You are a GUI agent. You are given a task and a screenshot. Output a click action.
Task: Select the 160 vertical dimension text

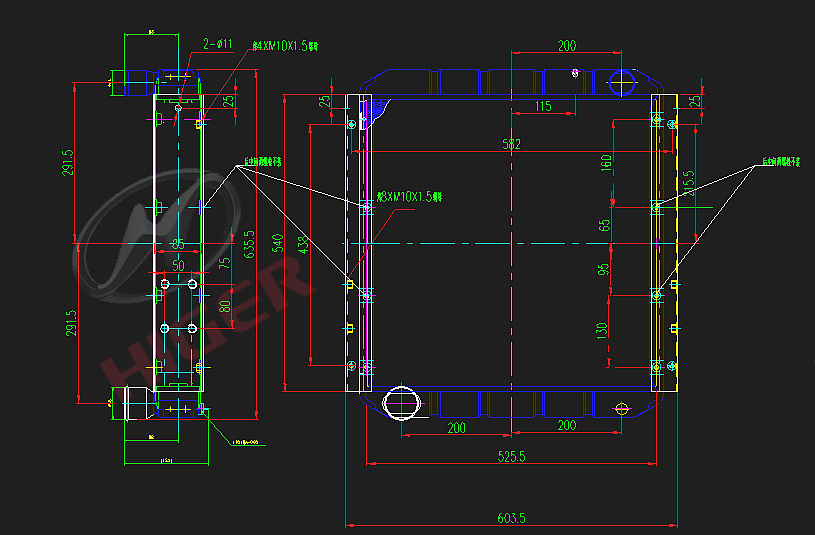(x=605, y=162)
